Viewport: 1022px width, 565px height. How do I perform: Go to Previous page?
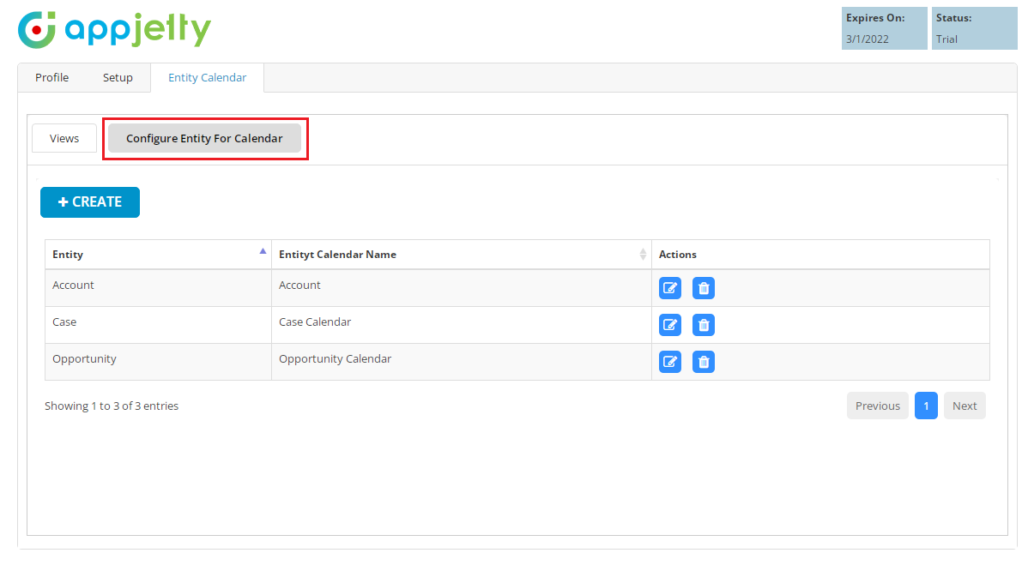click(877, 406)
